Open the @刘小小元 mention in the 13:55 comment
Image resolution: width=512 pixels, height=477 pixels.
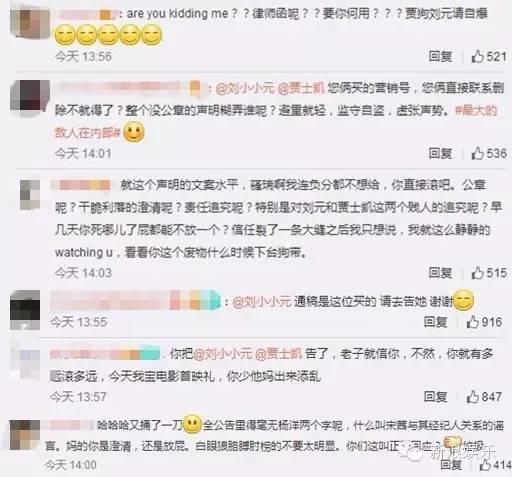pyautogui.click(x=262, y=302)
